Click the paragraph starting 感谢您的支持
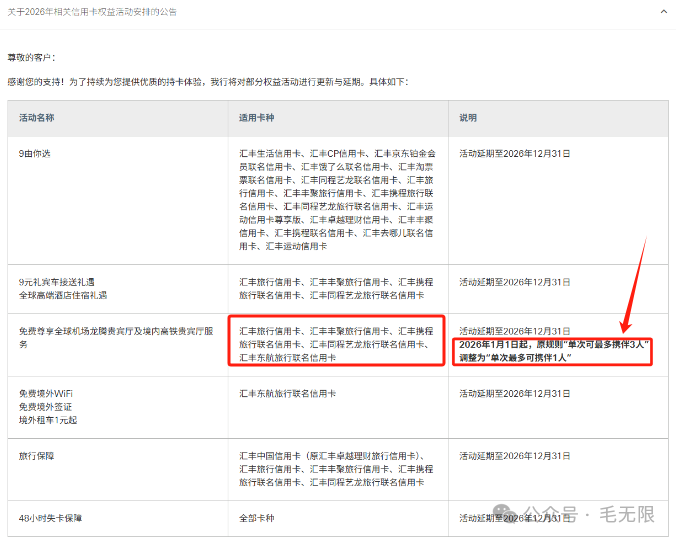The height and width of the screenshot is (541, 676). tap(208, 81)
